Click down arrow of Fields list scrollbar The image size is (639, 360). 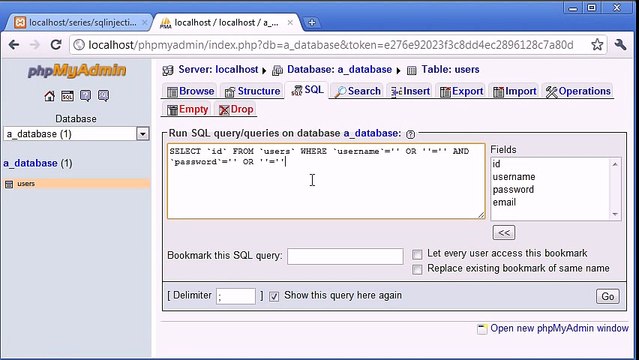[615, 214]
